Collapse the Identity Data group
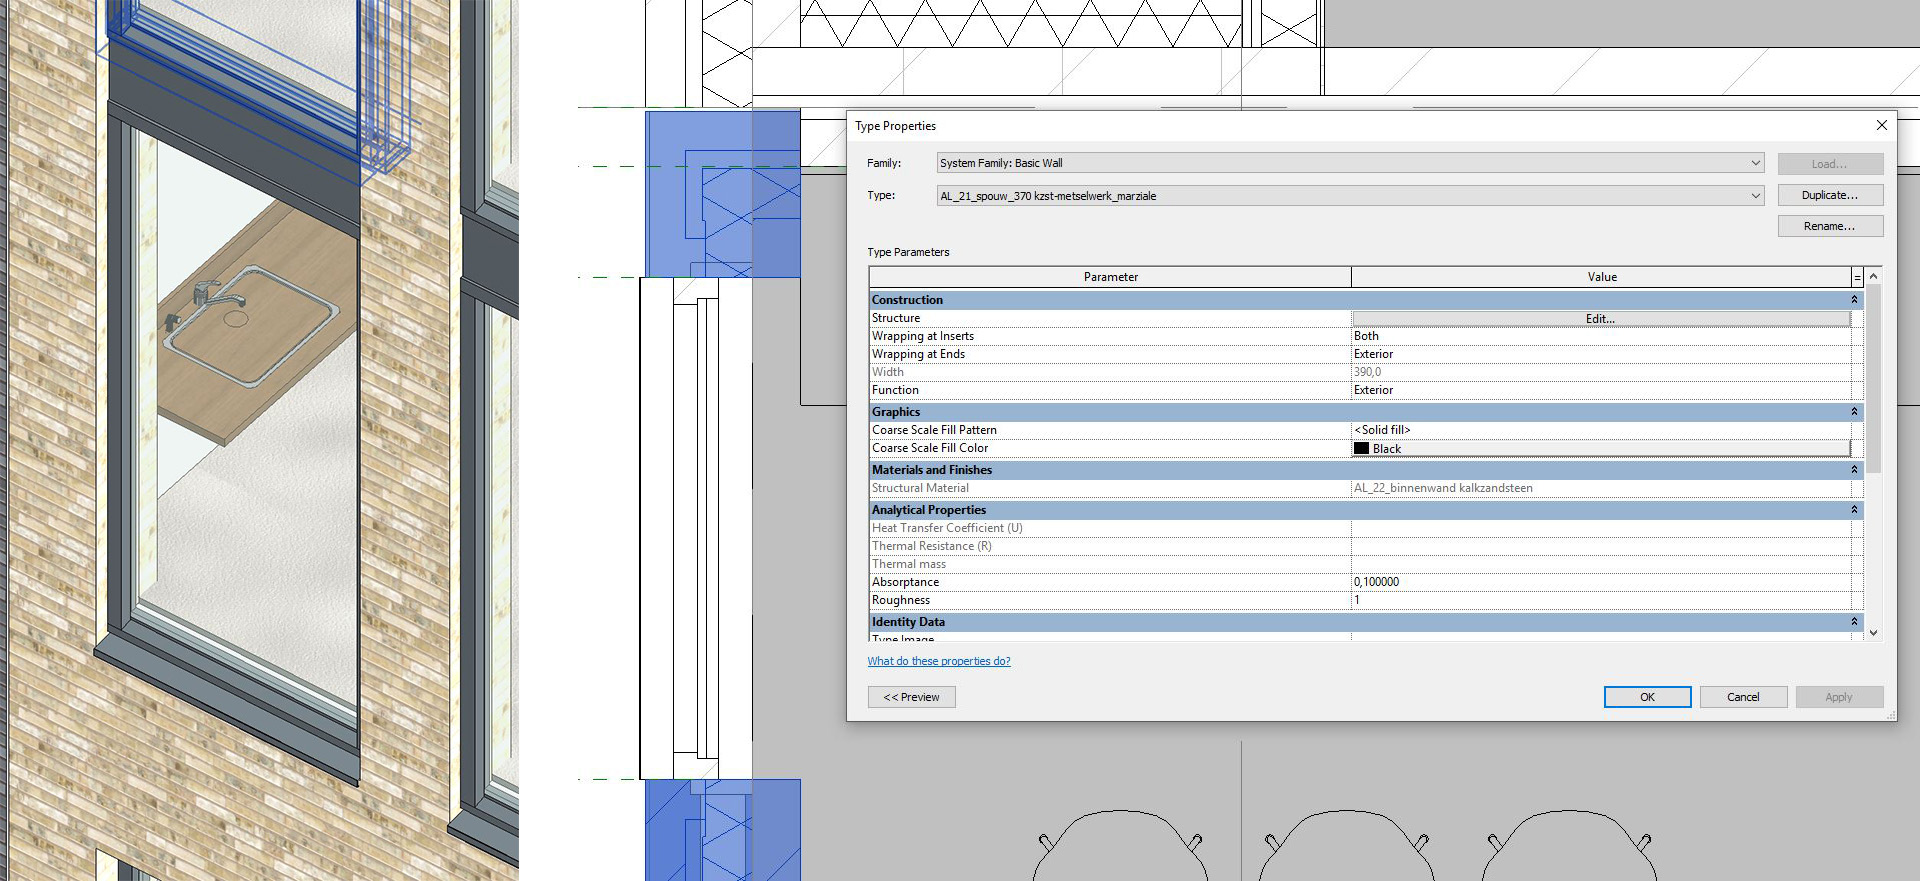The image size is (1920, 881). [x=1853, y=622]
